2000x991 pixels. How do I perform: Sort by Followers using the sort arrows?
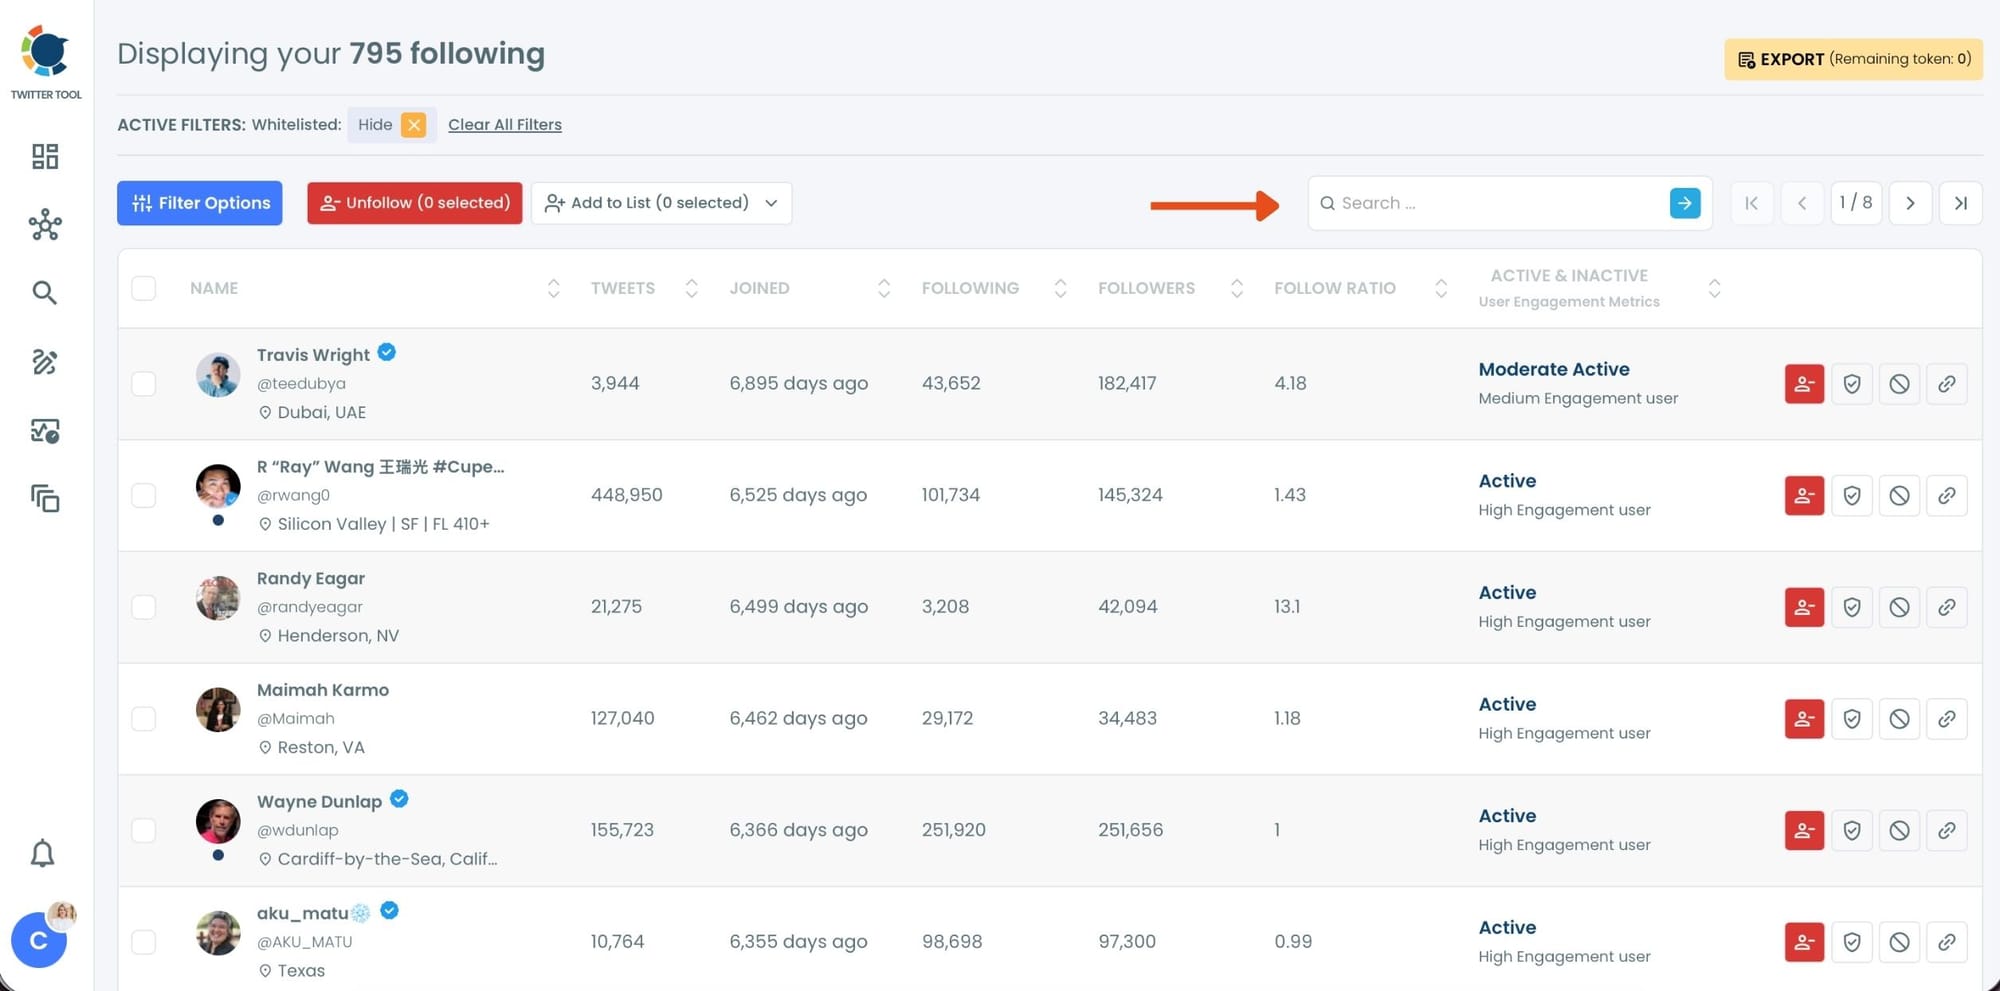(x=1237, y=288)
